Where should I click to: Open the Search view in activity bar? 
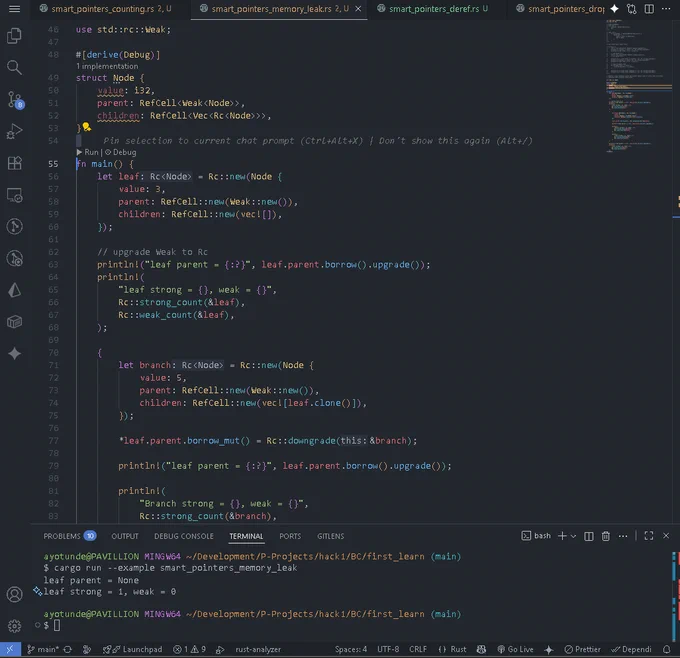coord(14,68)
